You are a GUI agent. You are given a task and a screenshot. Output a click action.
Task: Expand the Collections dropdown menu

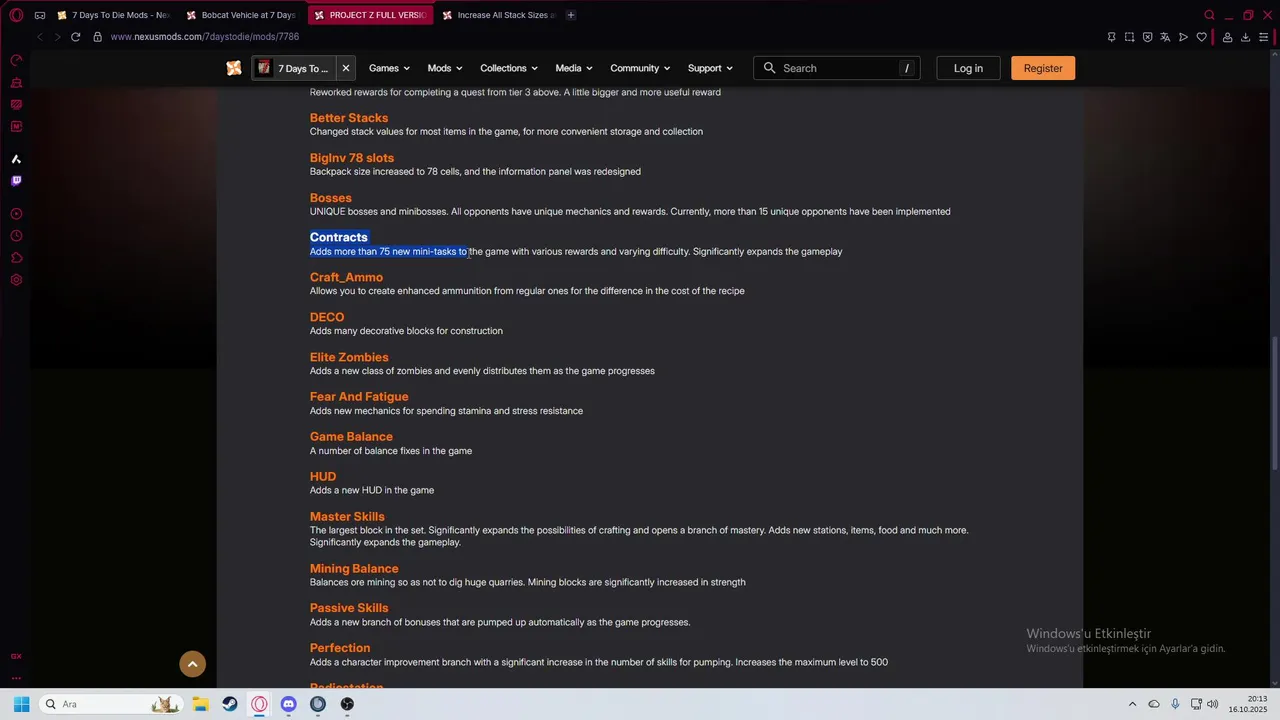[509, 68]
